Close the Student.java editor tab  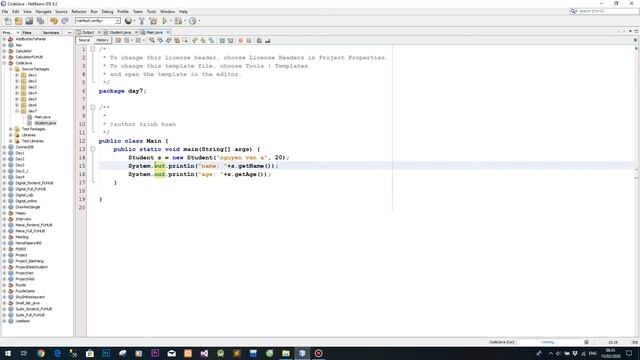pos(136,32)
